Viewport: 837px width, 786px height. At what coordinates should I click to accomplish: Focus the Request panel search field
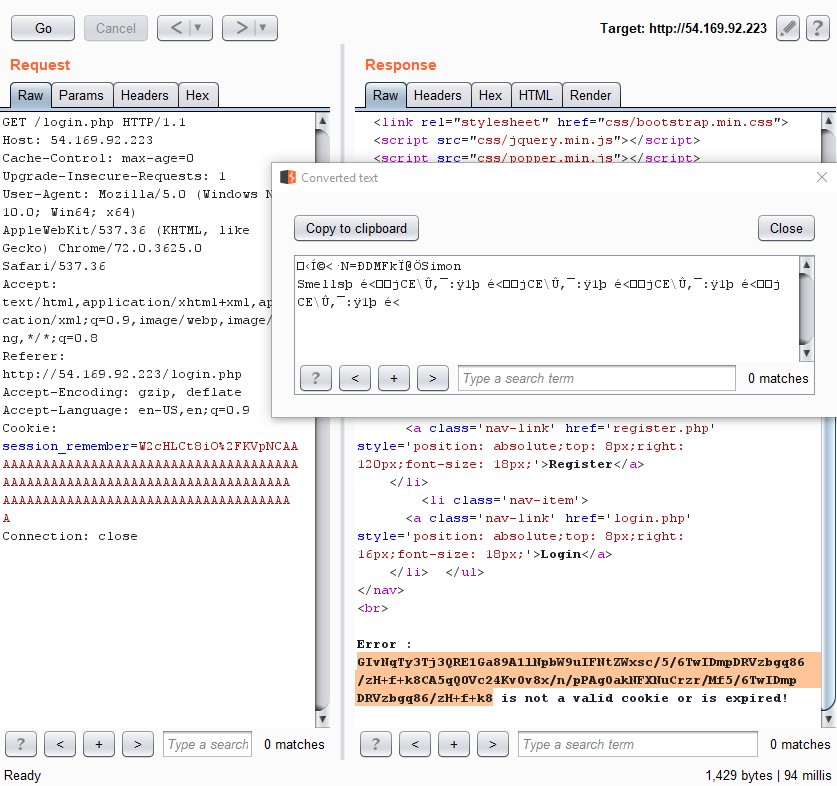click(x=208, y=744)
